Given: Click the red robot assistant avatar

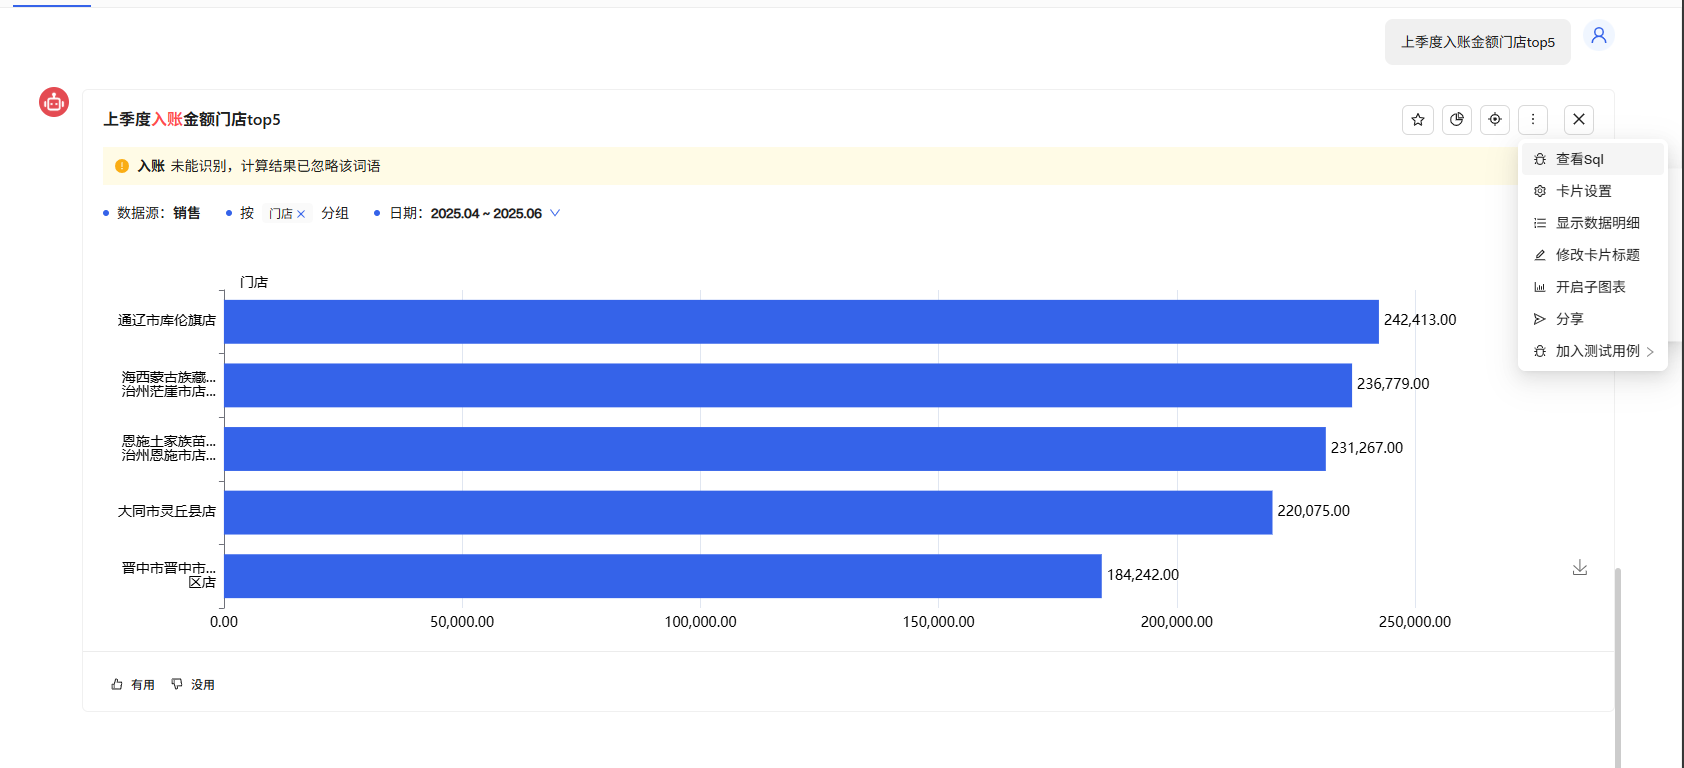Looking at the screenshot, I should 54,102.
